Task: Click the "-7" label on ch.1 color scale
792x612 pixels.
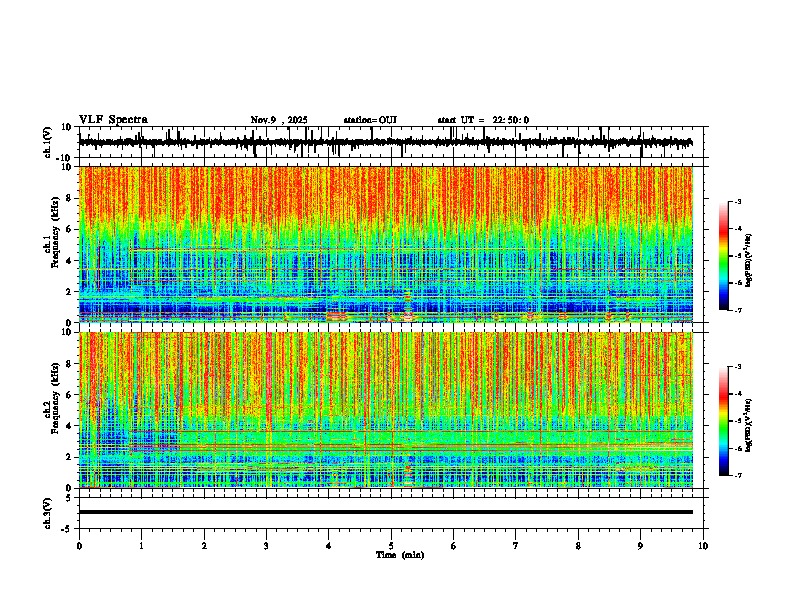Action: [x=738, y=310]
